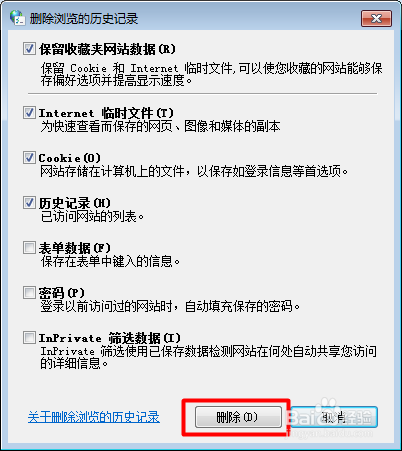Close the delete browsing history dialog

pyautogui.click(x=376, y=18)
